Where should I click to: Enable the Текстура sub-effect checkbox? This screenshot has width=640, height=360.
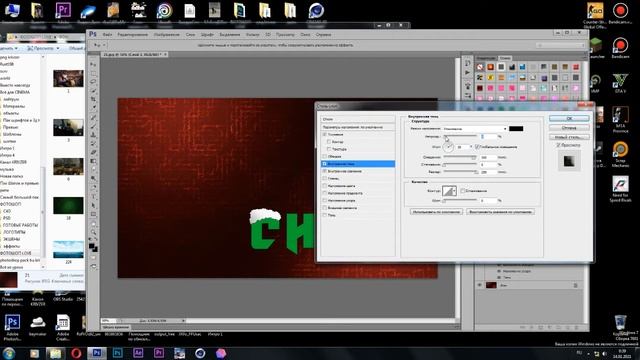coord(329,149)
